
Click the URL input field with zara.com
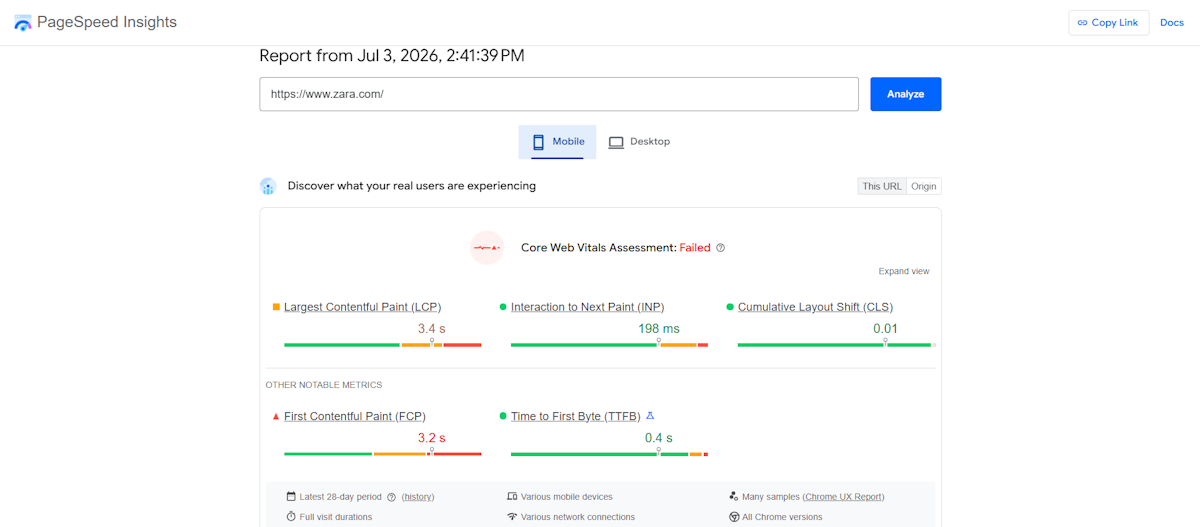click(x=559, y=94)
